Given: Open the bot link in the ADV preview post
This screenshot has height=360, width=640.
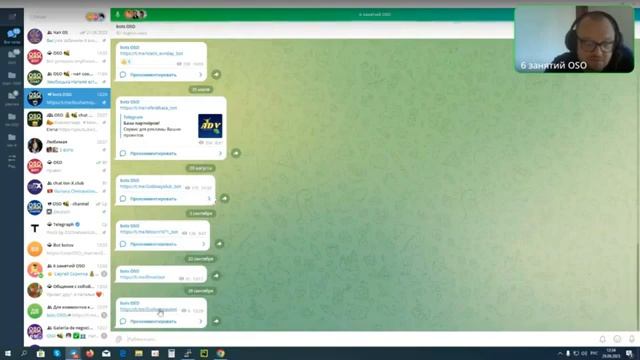Looking at the screenshot, I should (x=149, y=108).
